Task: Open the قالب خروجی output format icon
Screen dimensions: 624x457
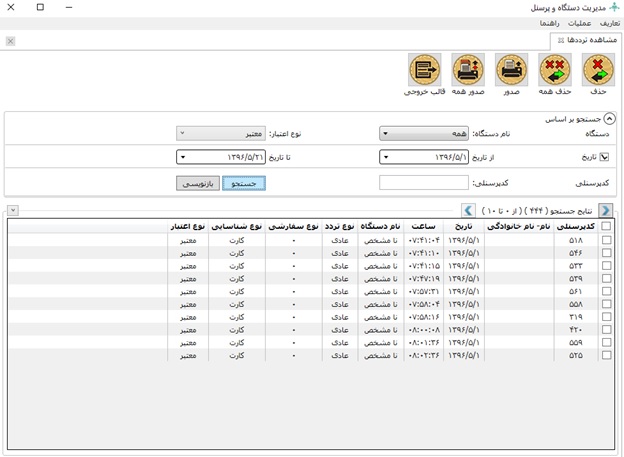Action: tap(425, 70)
